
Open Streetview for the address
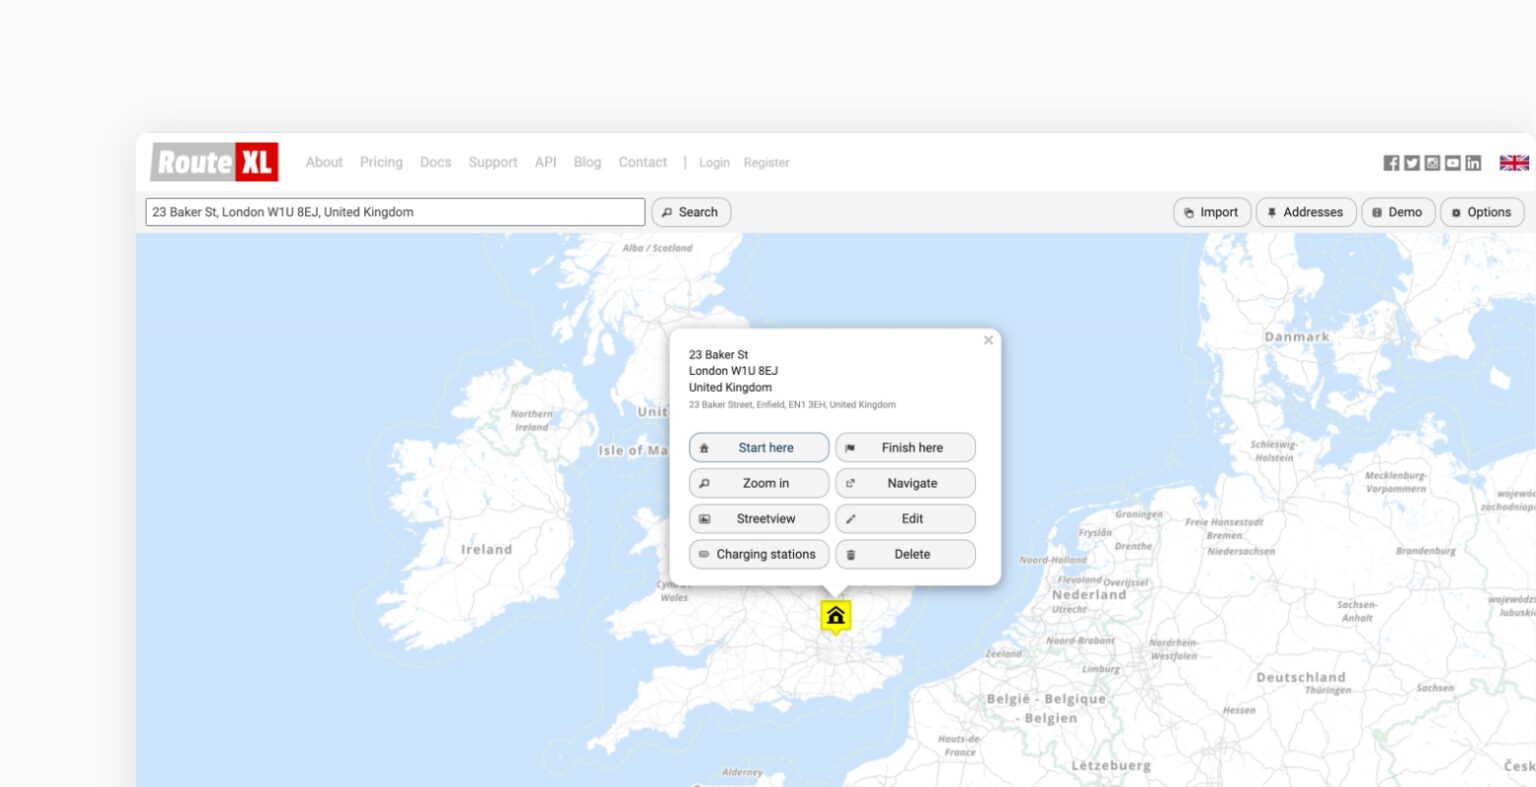point(759,518)
